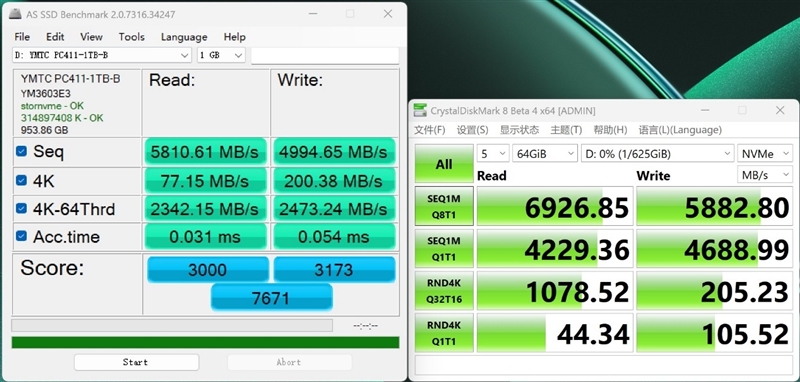This screenshot has width=800, height=382.
Task: Open the Language menu in AS SSD
Action: tap(184, 37)
